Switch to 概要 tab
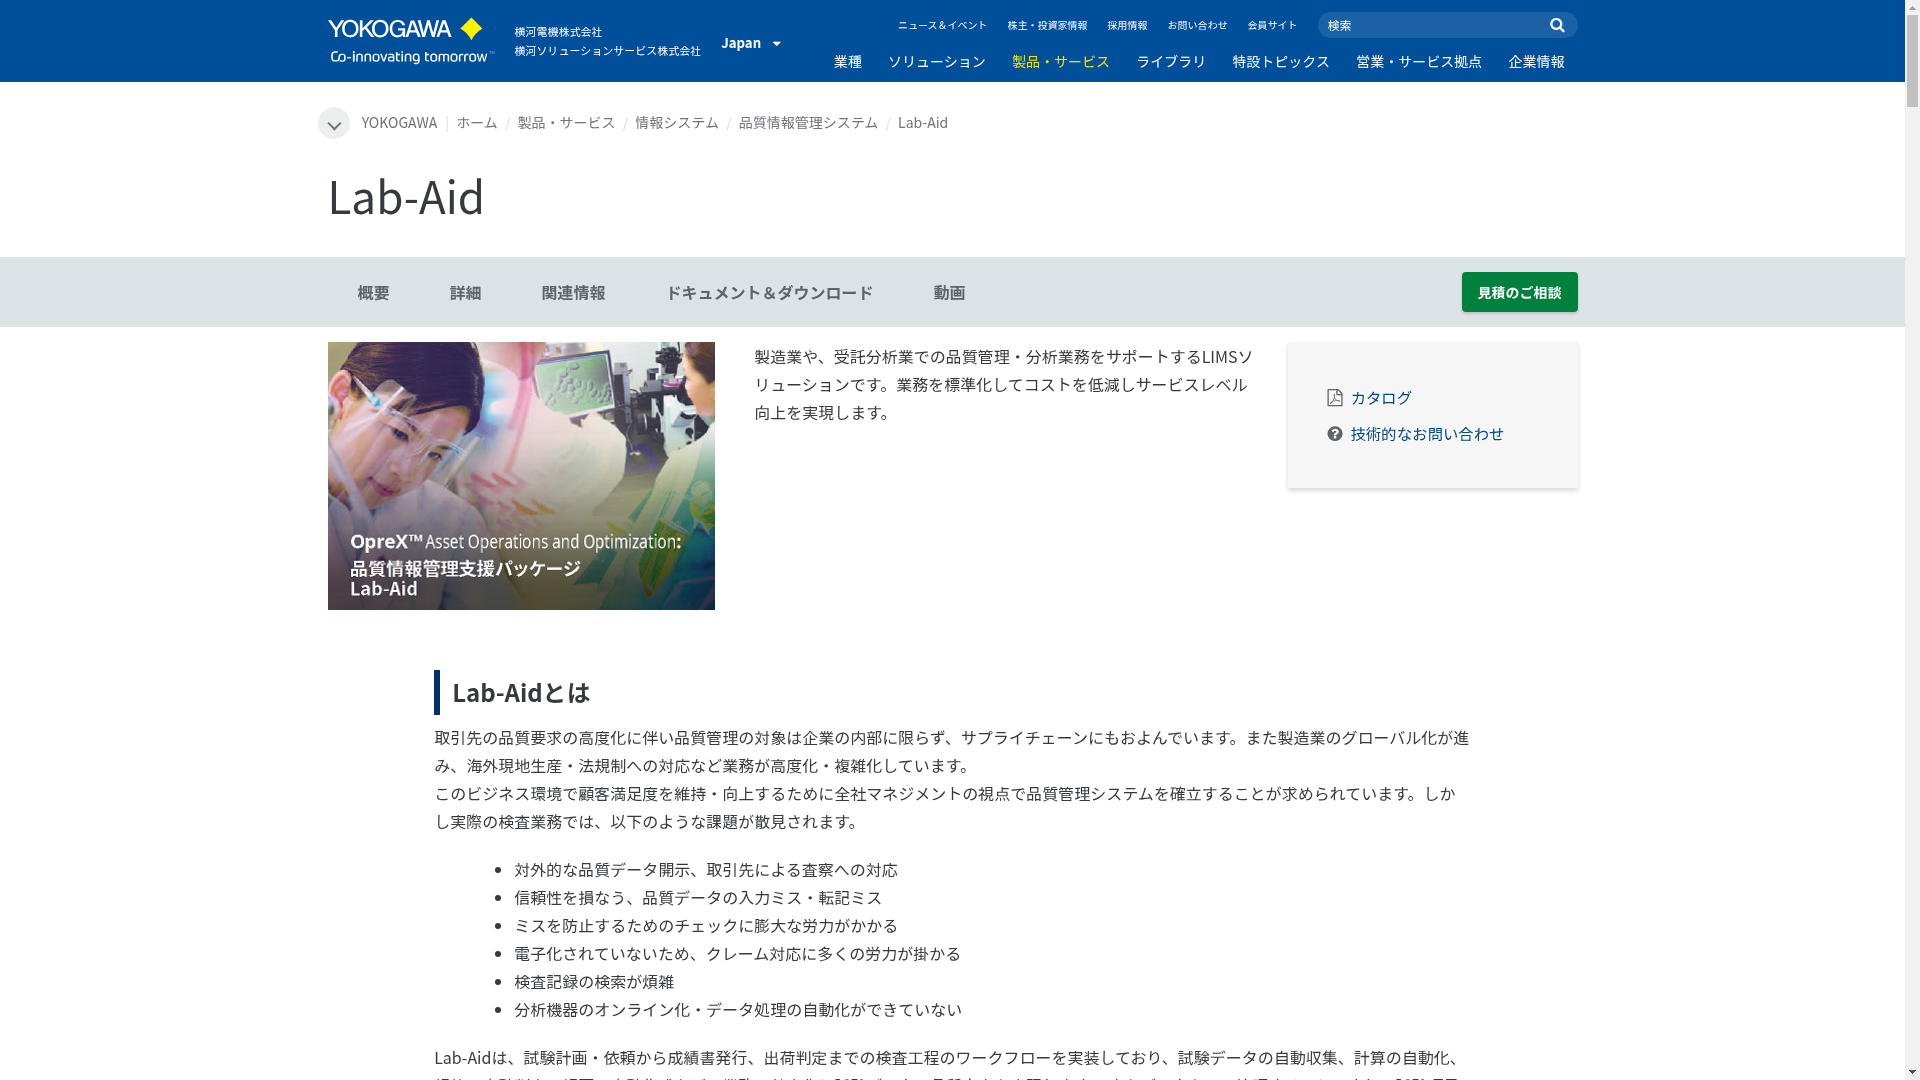This screenshot has width=1920, height=1080. (x=374, y=292)
